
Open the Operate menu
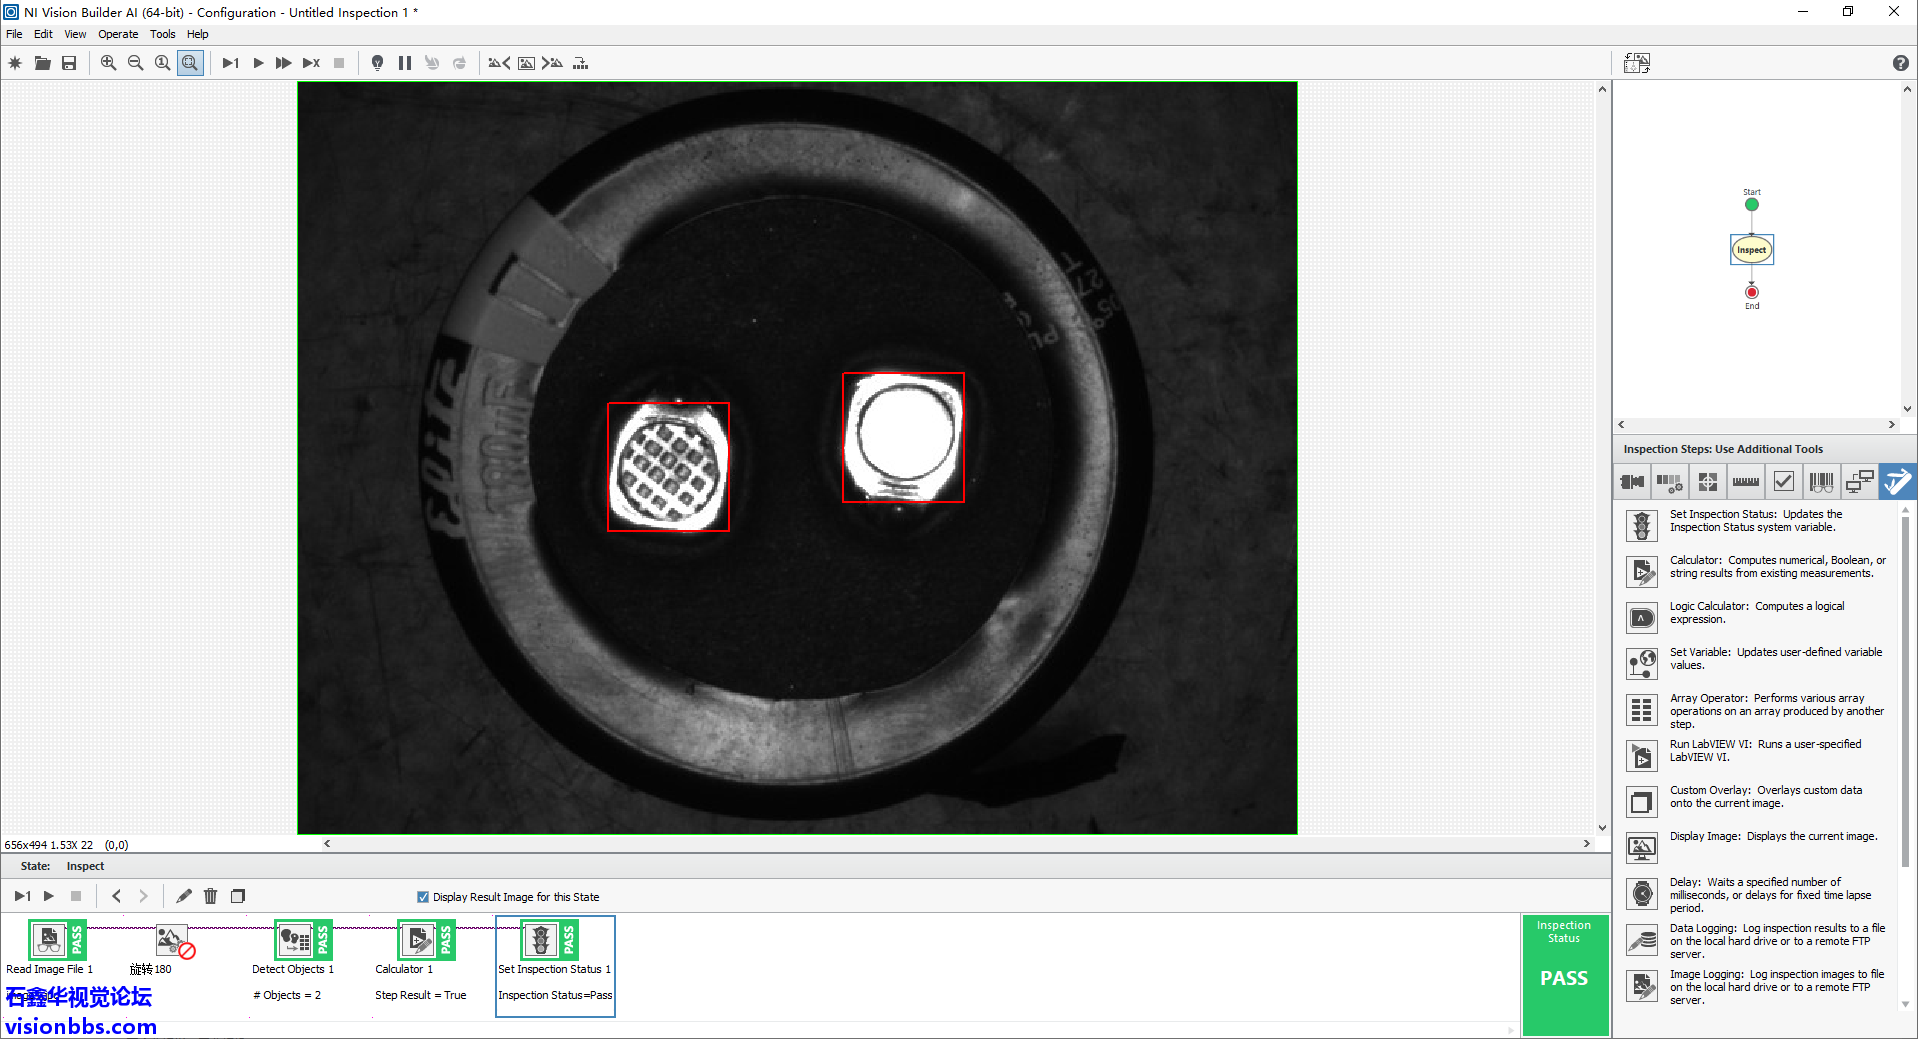[118, 34]
